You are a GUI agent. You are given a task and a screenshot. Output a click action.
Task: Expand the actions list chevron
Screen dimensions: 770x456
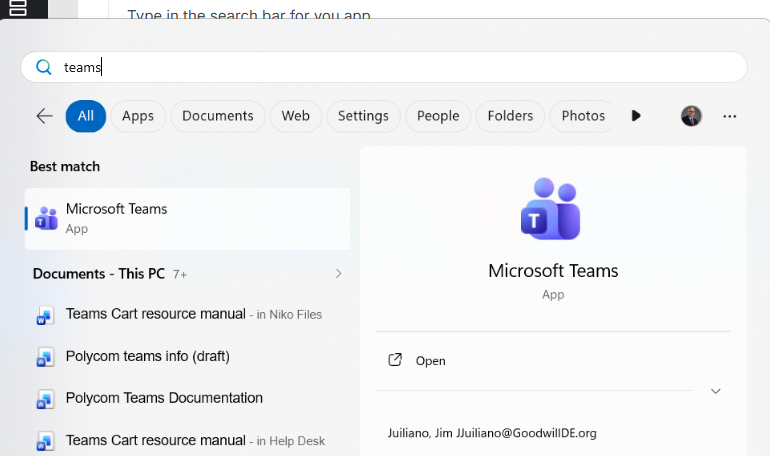(x=715, y=391)
